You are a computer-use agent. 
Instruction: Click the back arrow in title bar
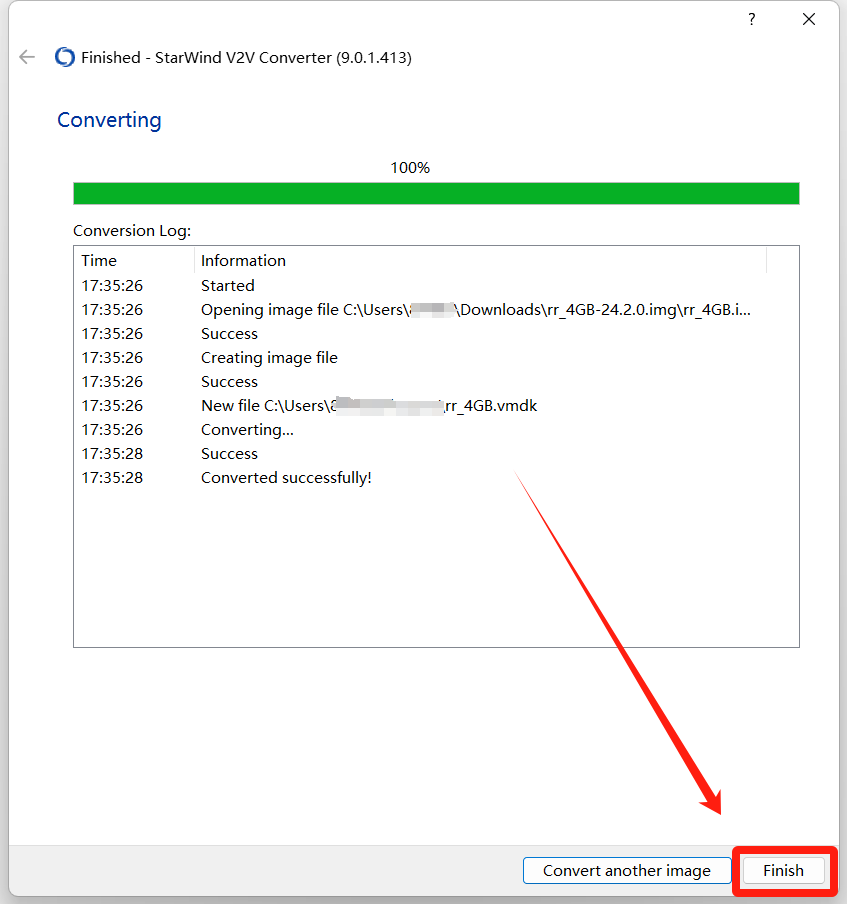tap(27, 58)
